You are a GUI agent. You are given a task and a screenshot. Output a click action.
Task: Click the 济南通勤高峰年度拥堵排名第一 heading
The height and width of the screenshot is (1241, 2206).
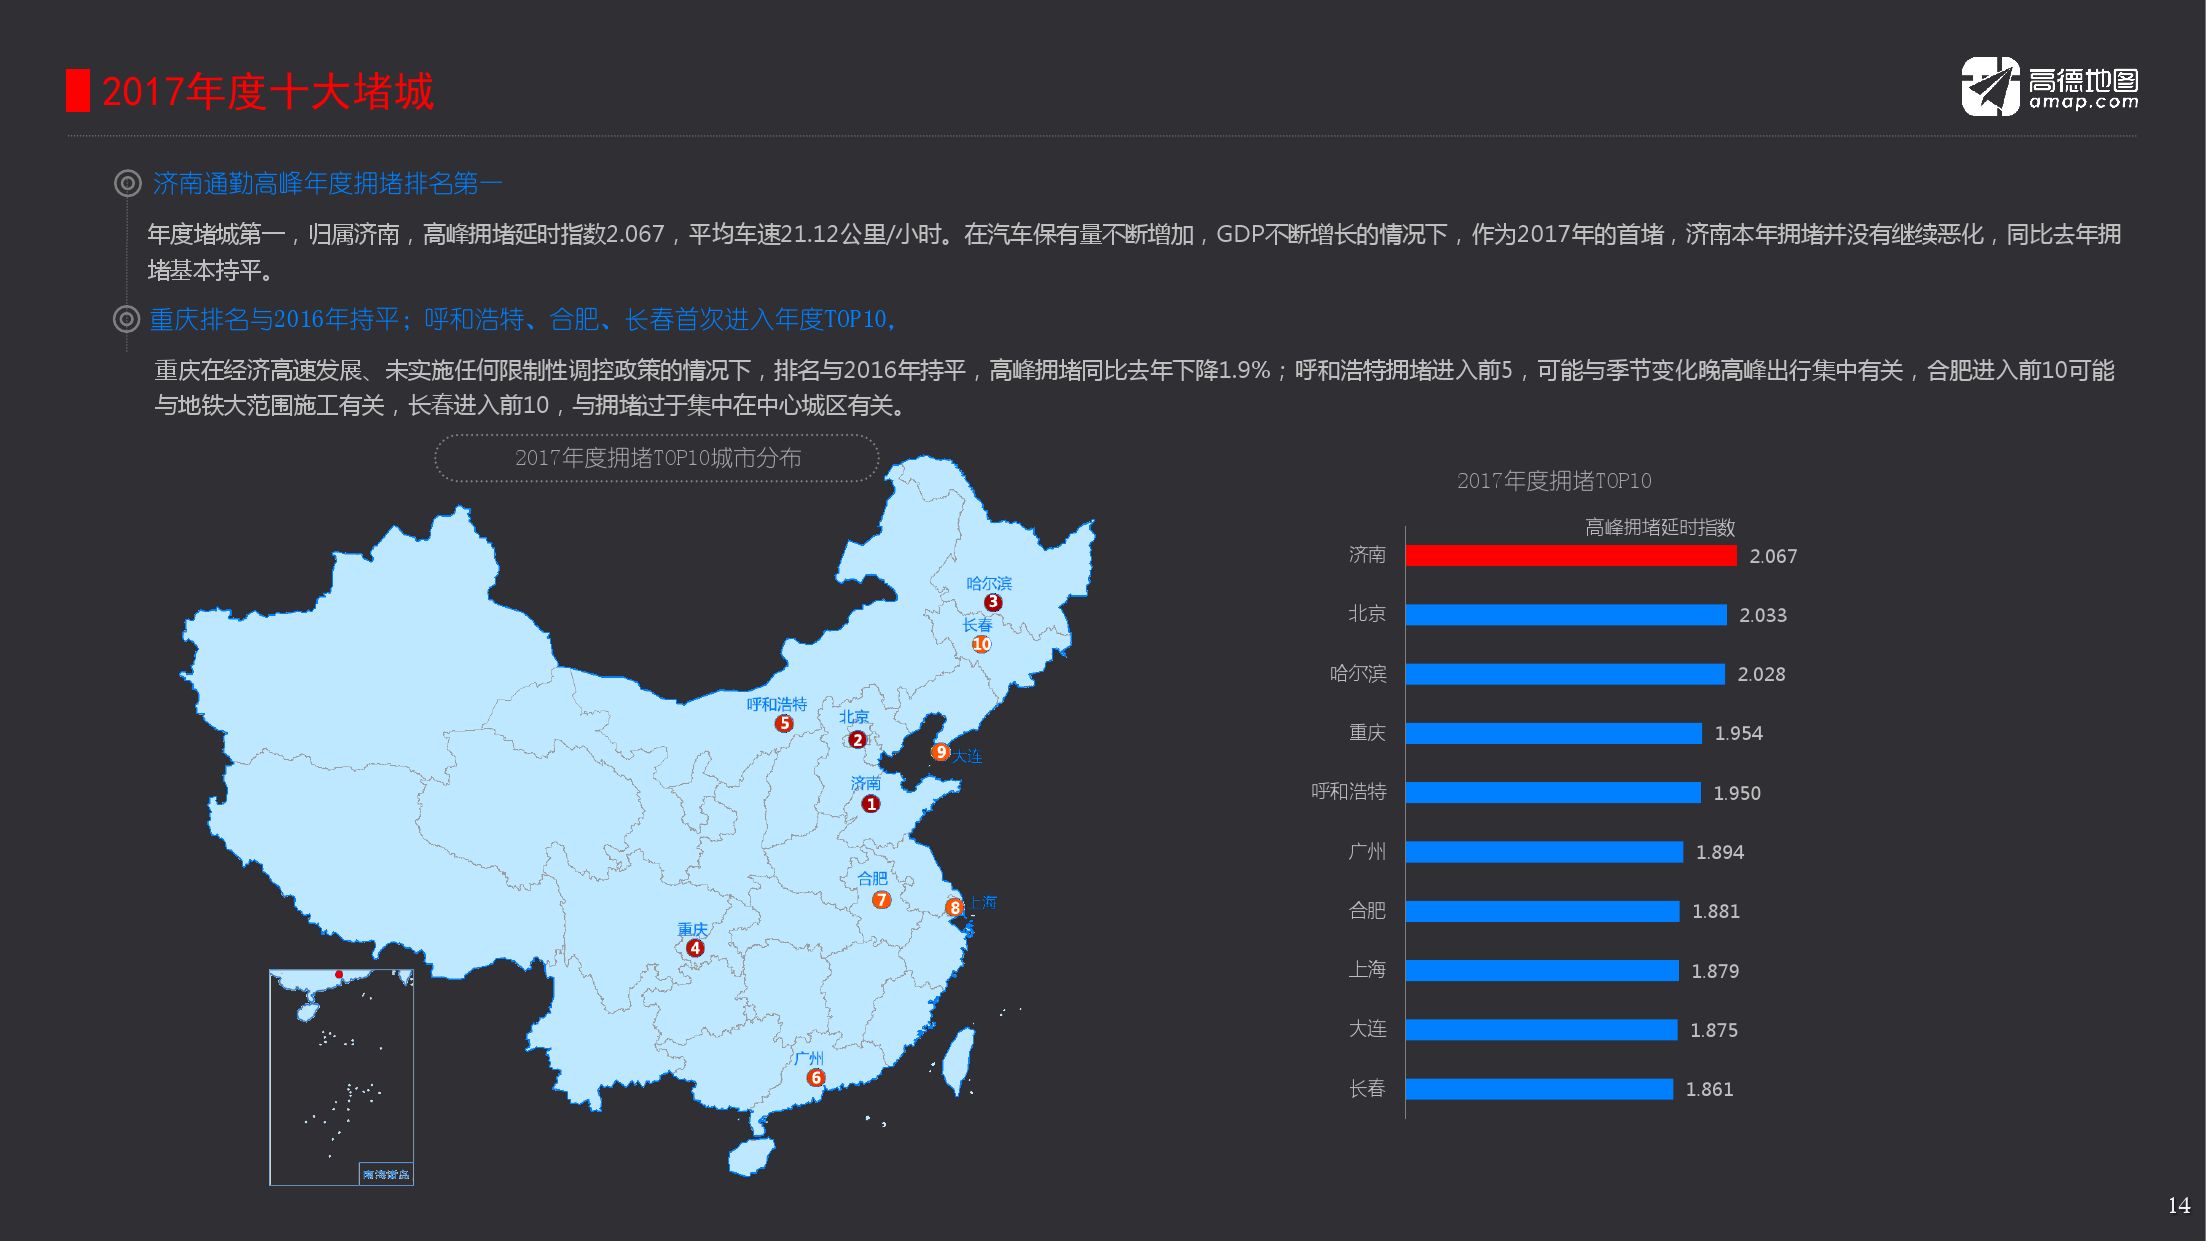click(327, 183)
